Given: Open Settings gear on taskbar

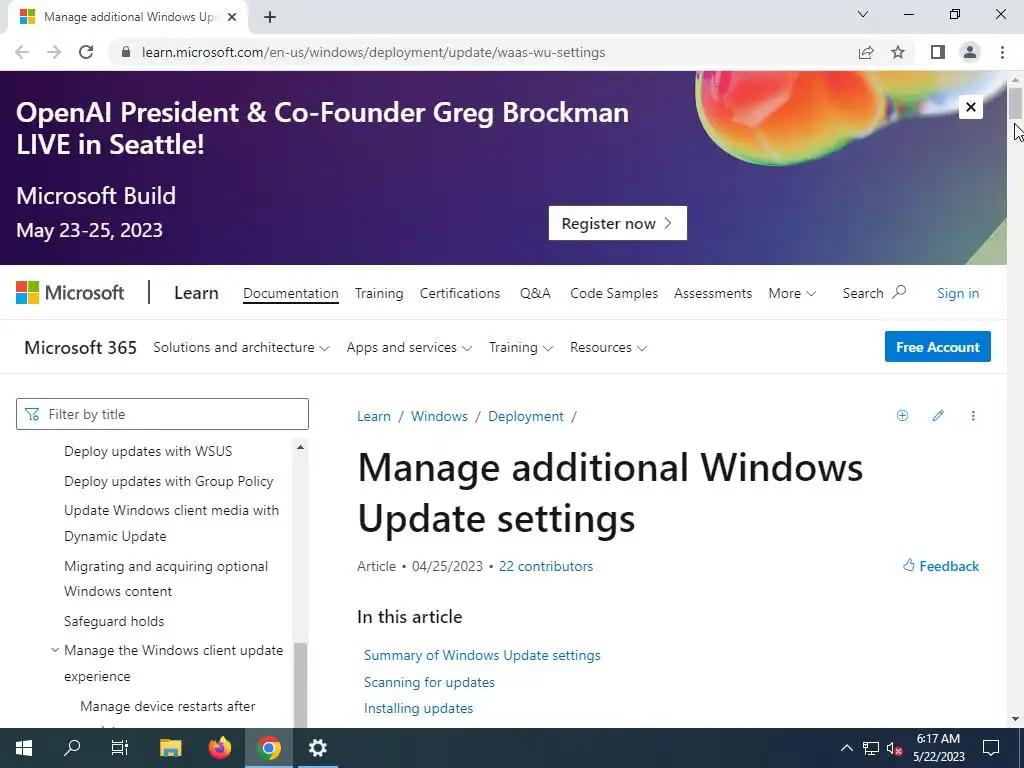Looking at the screenshot, I should (317, 748).
